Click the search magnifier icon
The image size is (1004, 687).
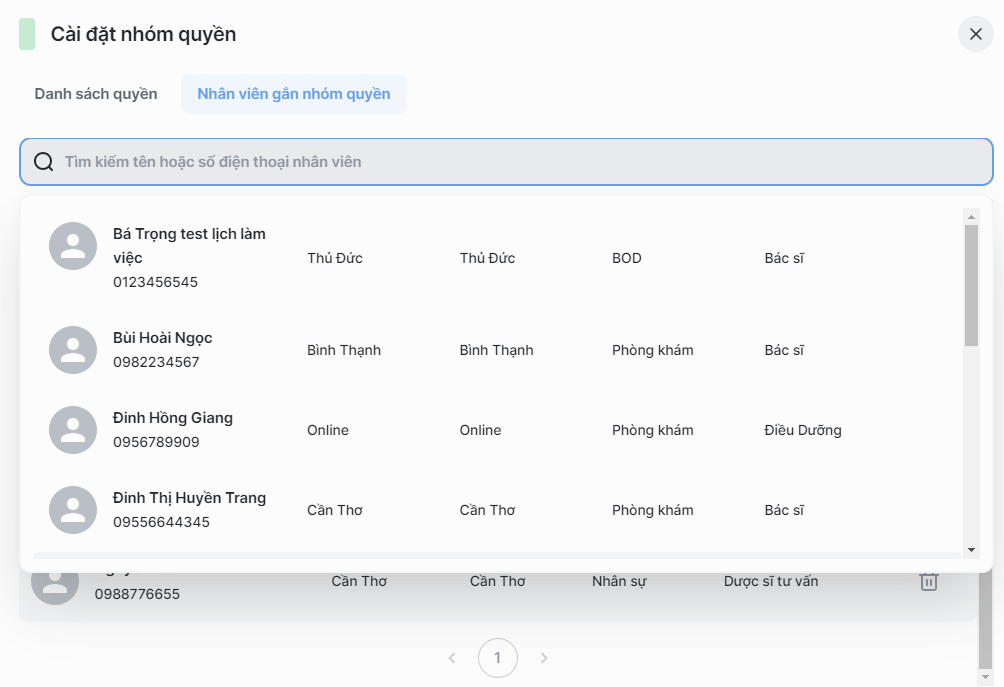44,162
